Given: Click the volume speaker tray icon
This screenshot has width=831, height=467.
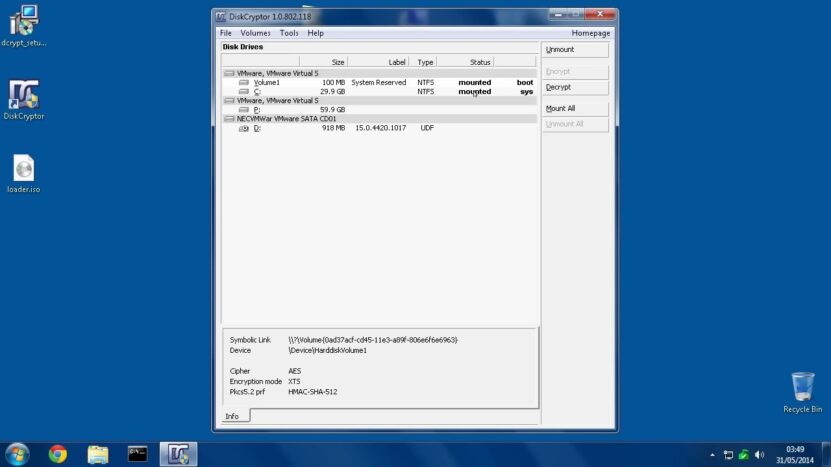Looking at the screenshot, I should (x=759, y=455).
